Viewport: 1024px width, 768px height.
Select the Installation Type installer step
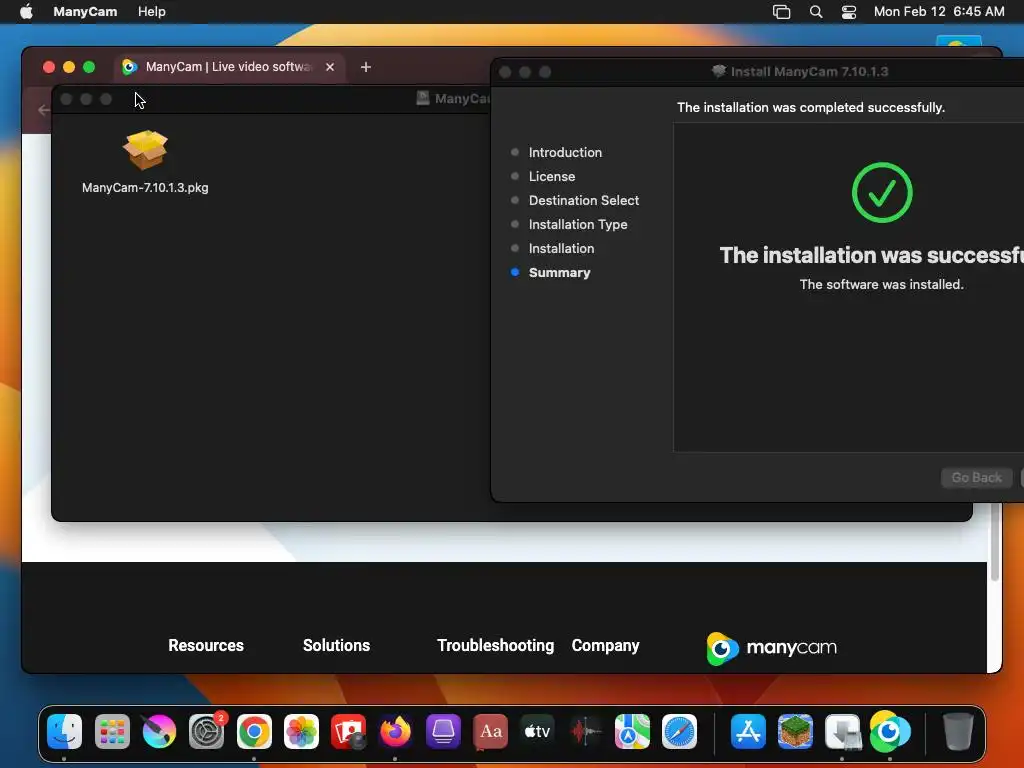point(577,225)
